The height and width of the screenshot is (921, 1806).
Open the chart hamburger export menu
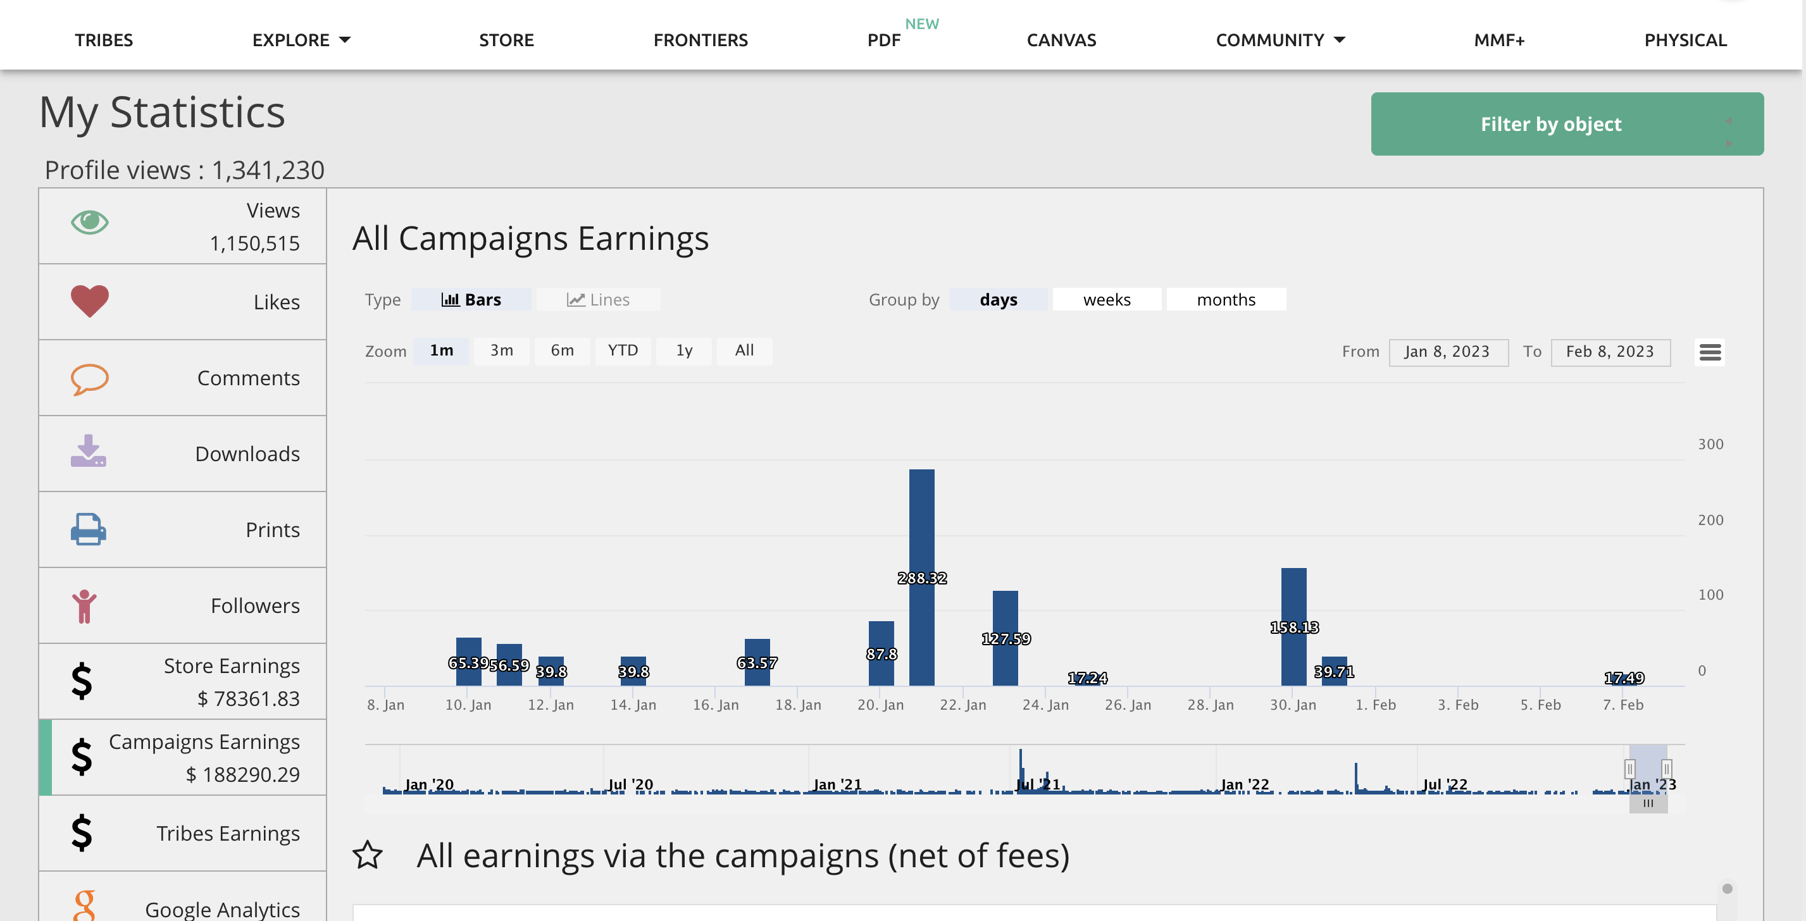pos(1710,352)
